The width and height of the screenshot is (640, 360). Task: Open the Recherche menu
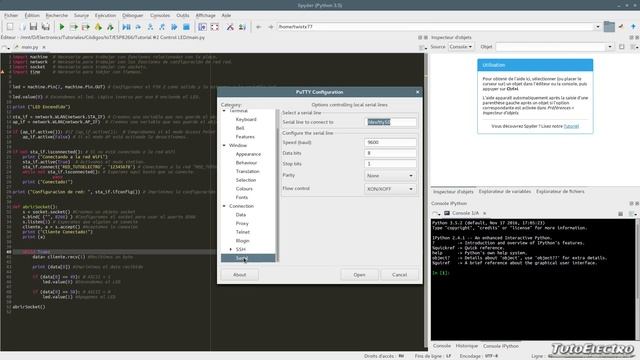pos(57,16)
